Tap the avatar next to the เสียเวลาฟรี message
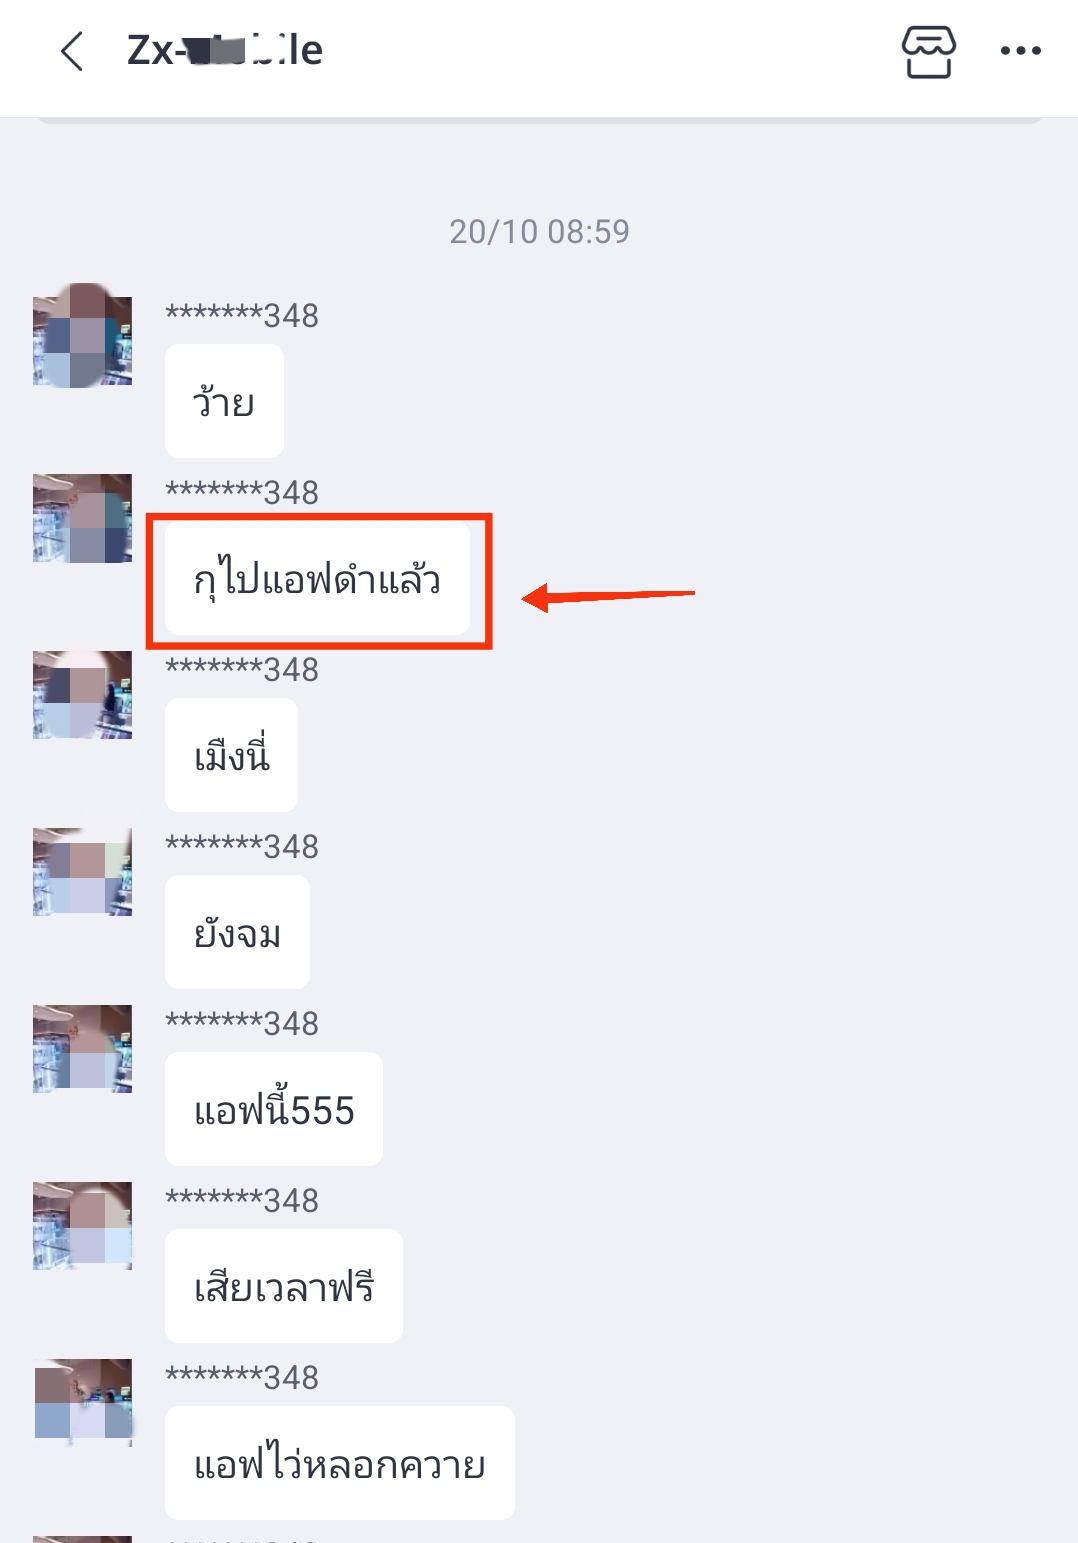This screenshot has height=1543, width=1078. (82, 1226)
